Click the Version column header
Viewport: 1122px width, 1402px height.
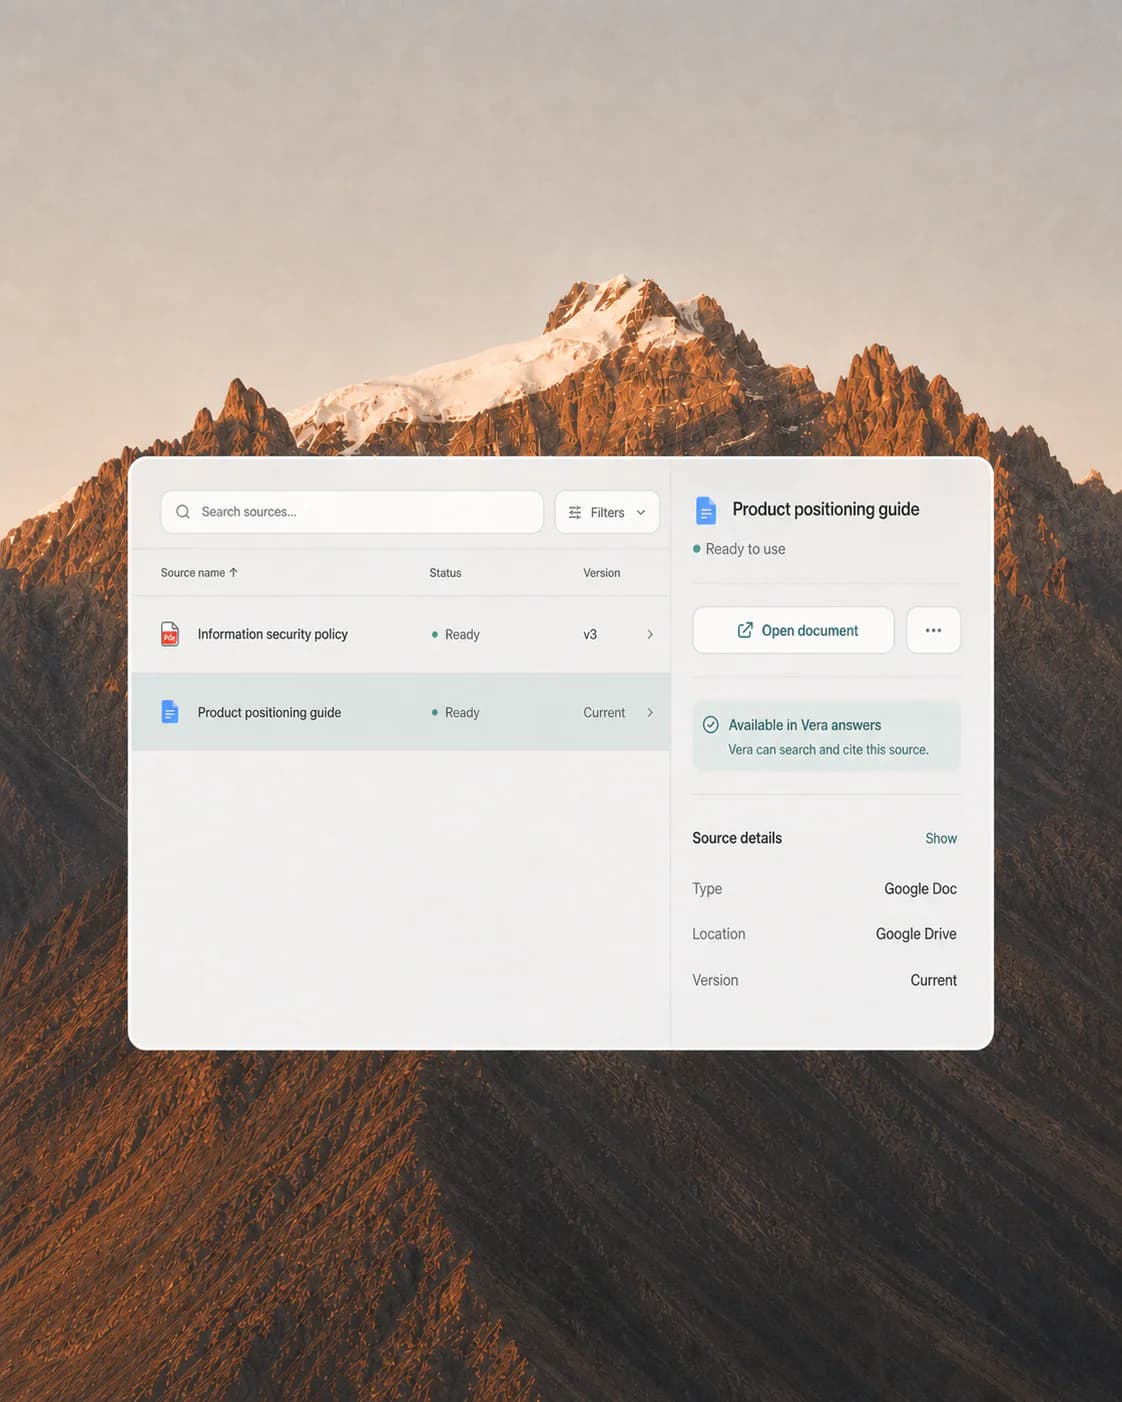(x=602, y=573)
